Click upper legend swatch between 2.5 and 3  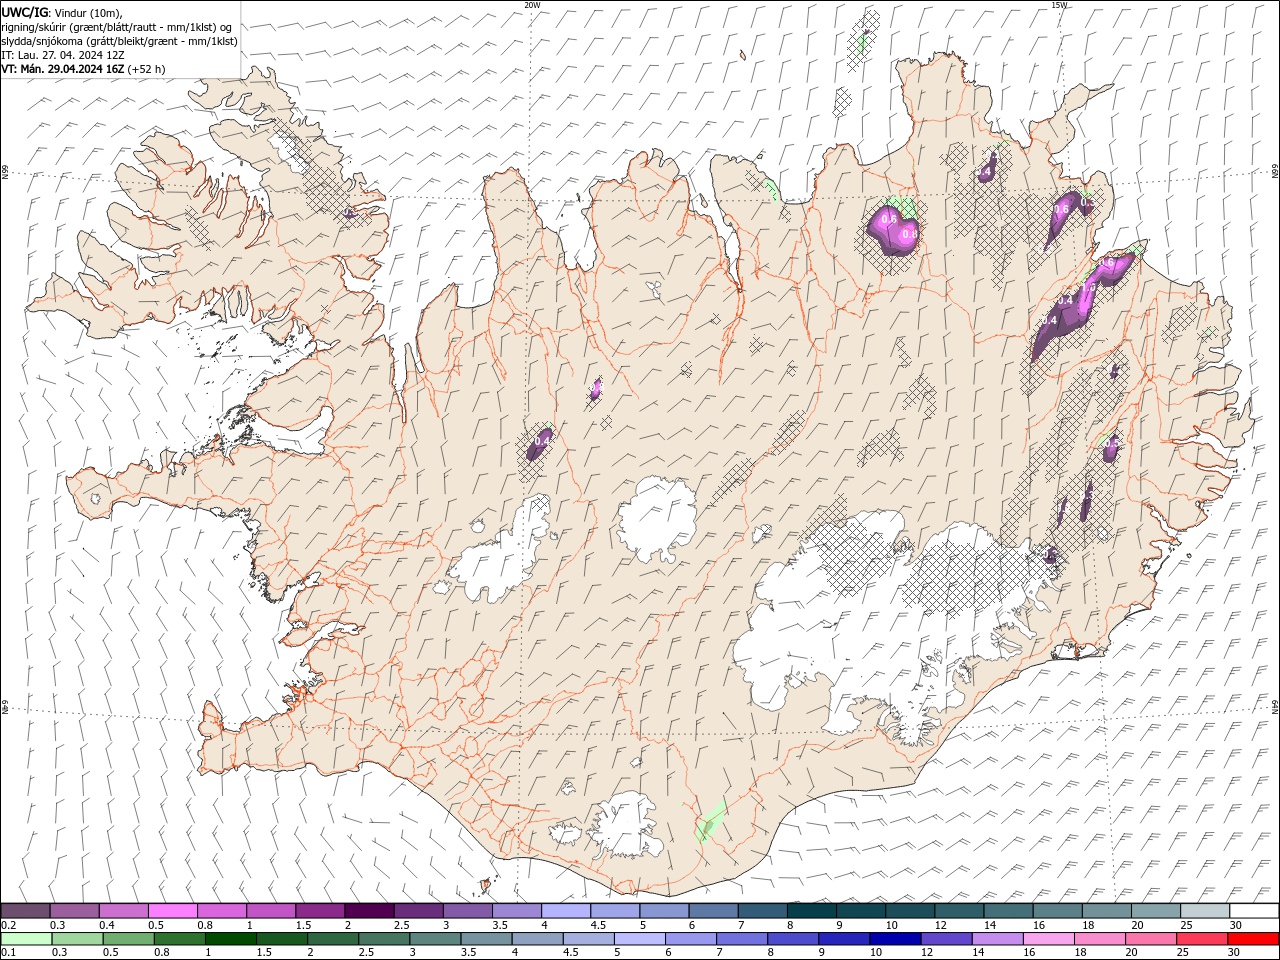coord(418,910)
